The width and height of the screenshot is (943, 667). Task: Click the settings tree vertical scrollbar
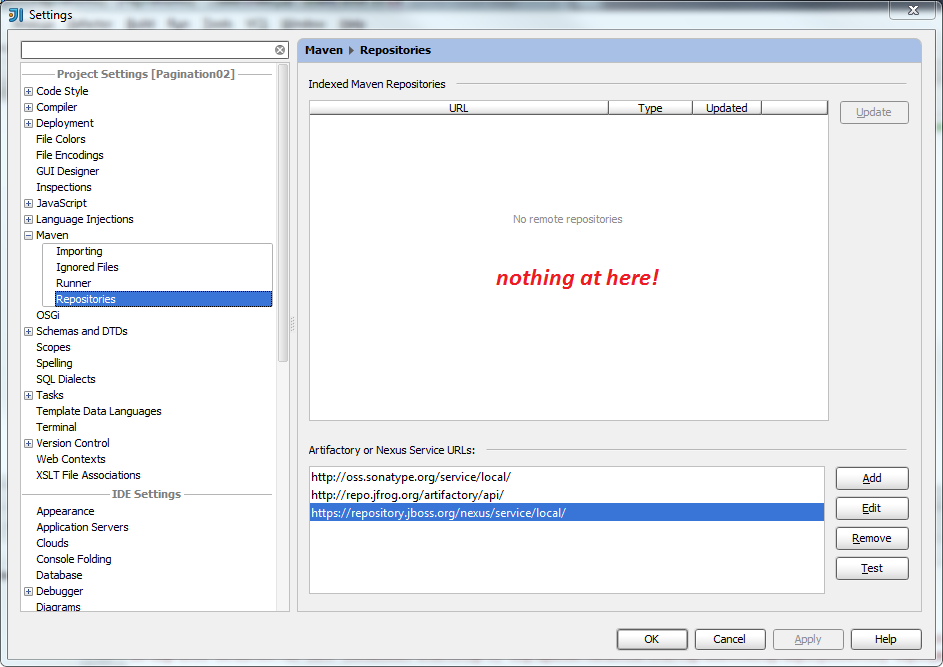[283, 212]
